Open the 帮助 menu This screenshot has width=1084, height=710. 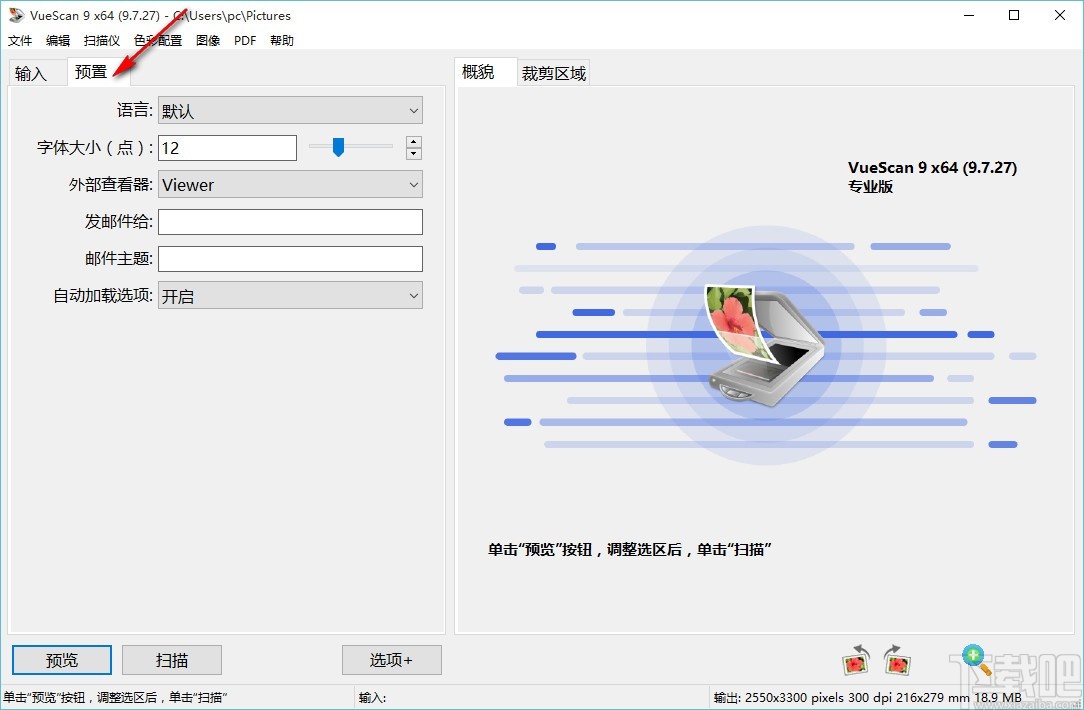pos(281,40)
